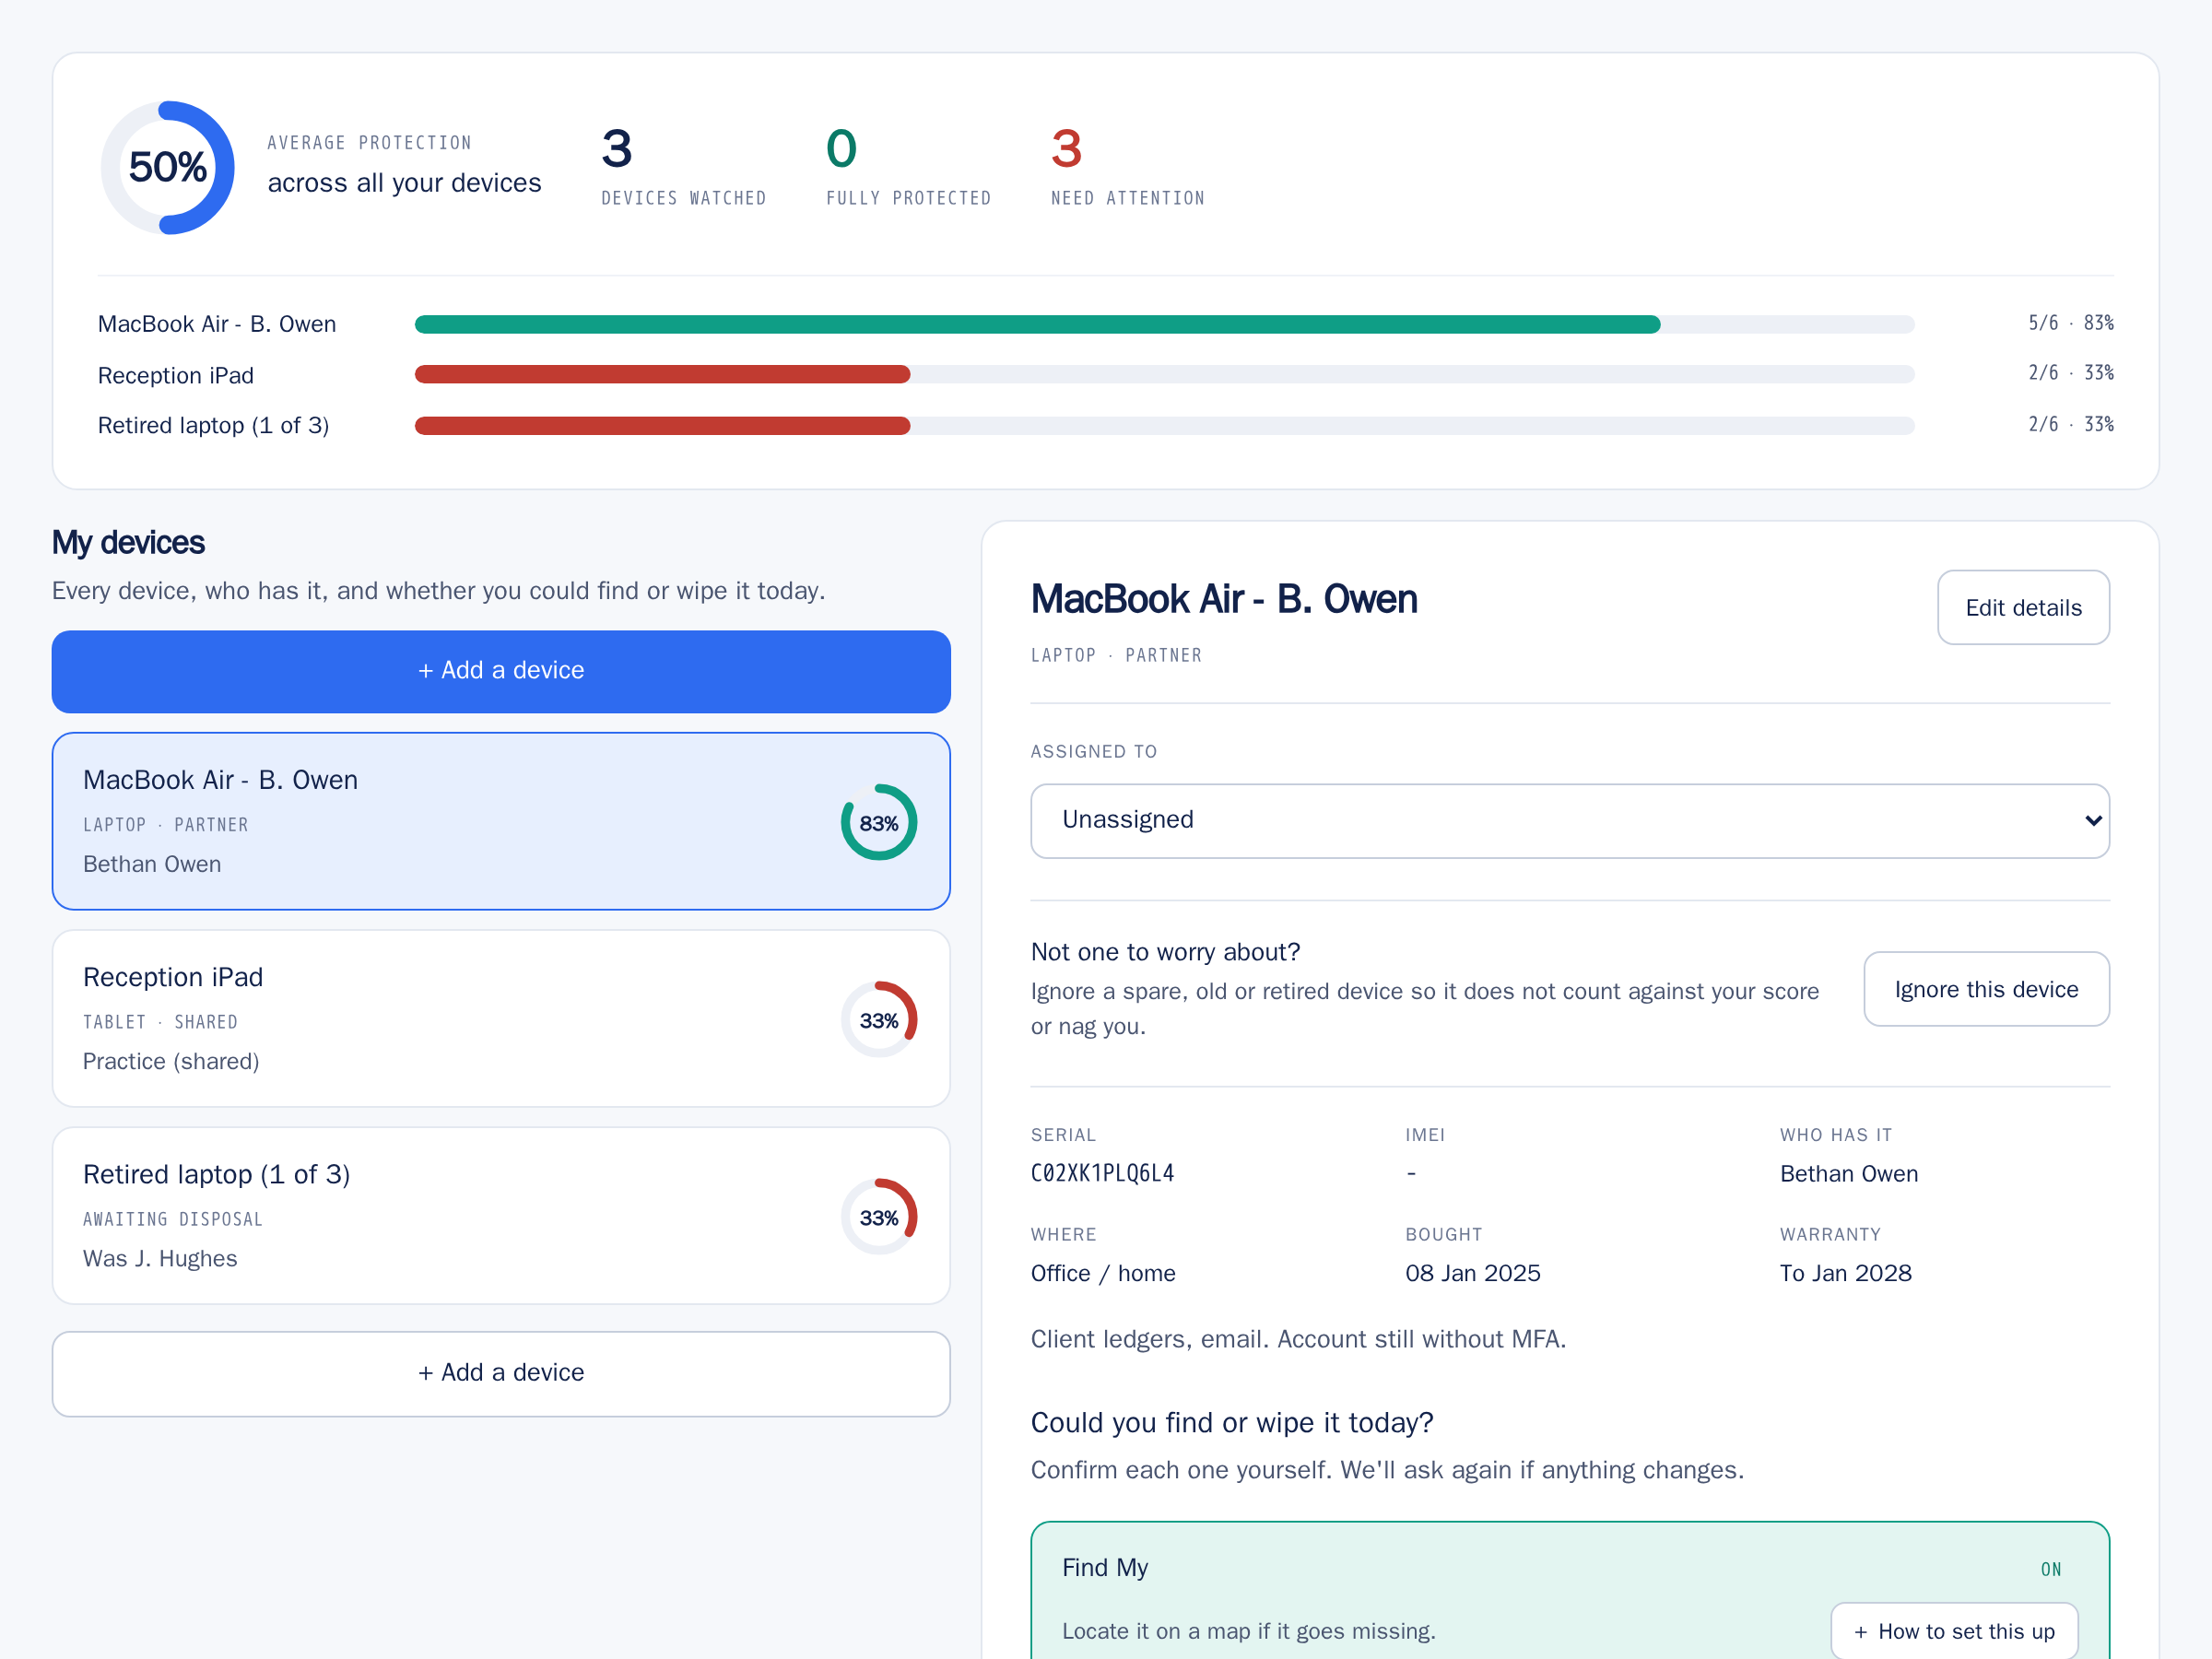
Task: Click 'Practice (shared)' on Reception iPad card
Action: [x=171, y=1061]
